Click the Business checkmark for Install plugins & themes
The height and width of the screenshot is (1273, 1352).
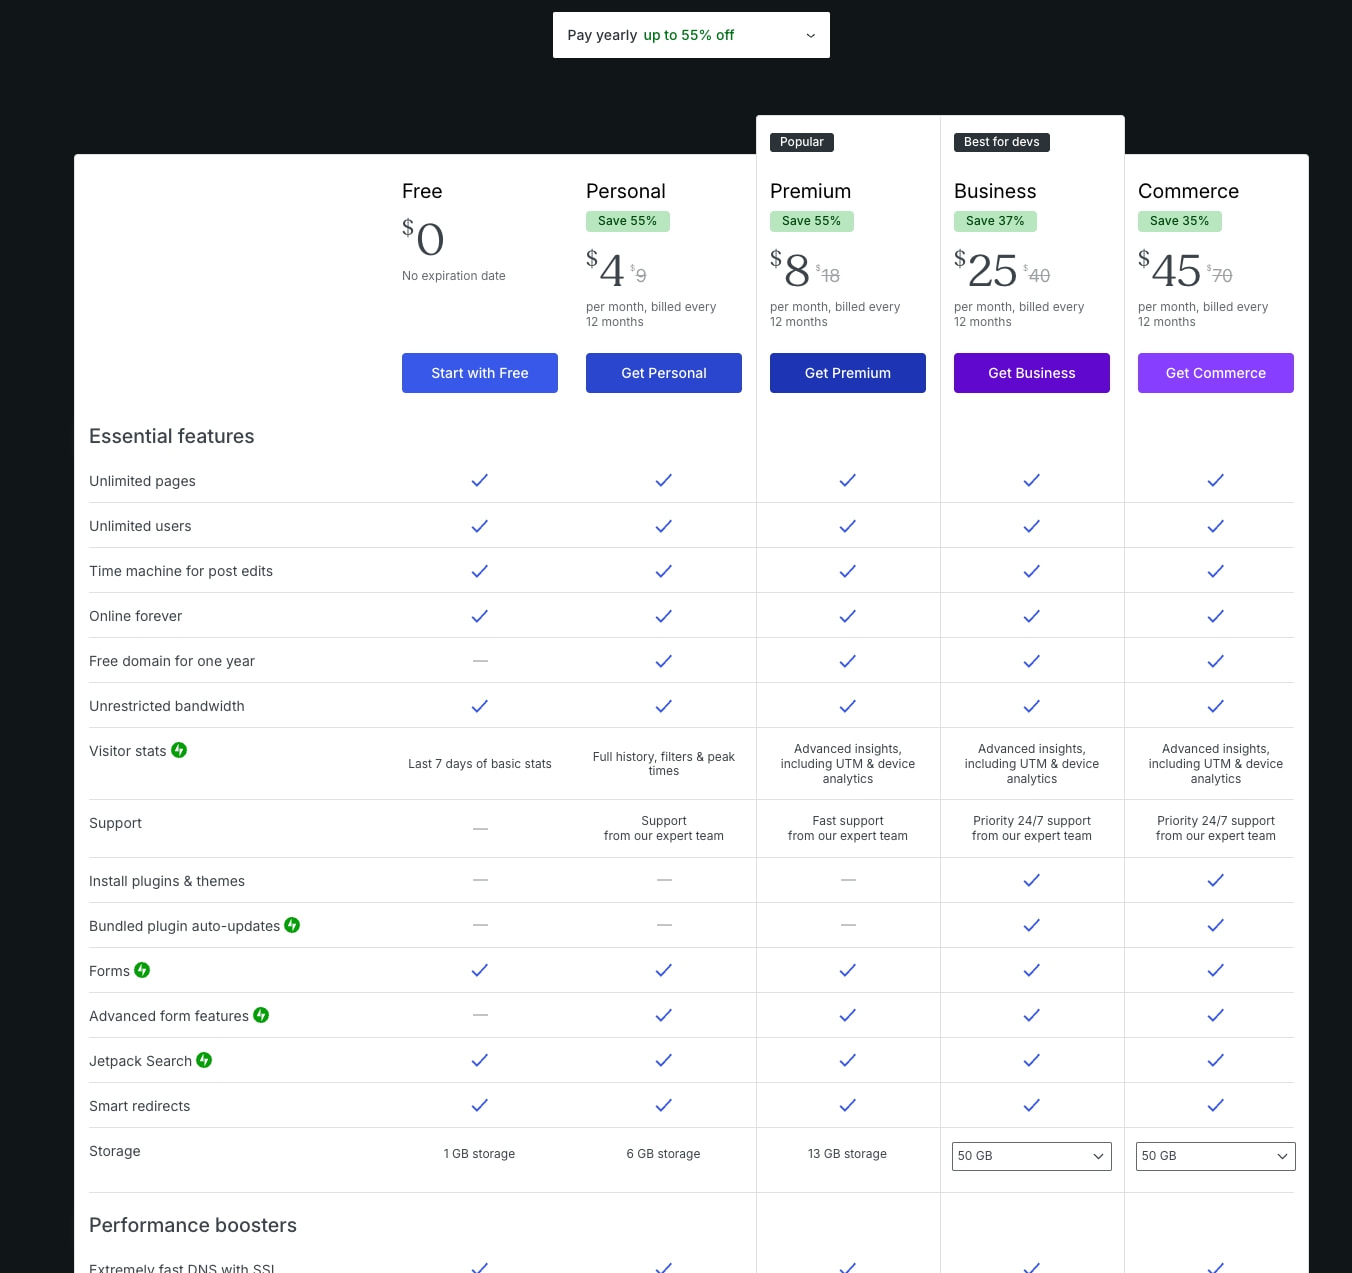pos(1032,880)
